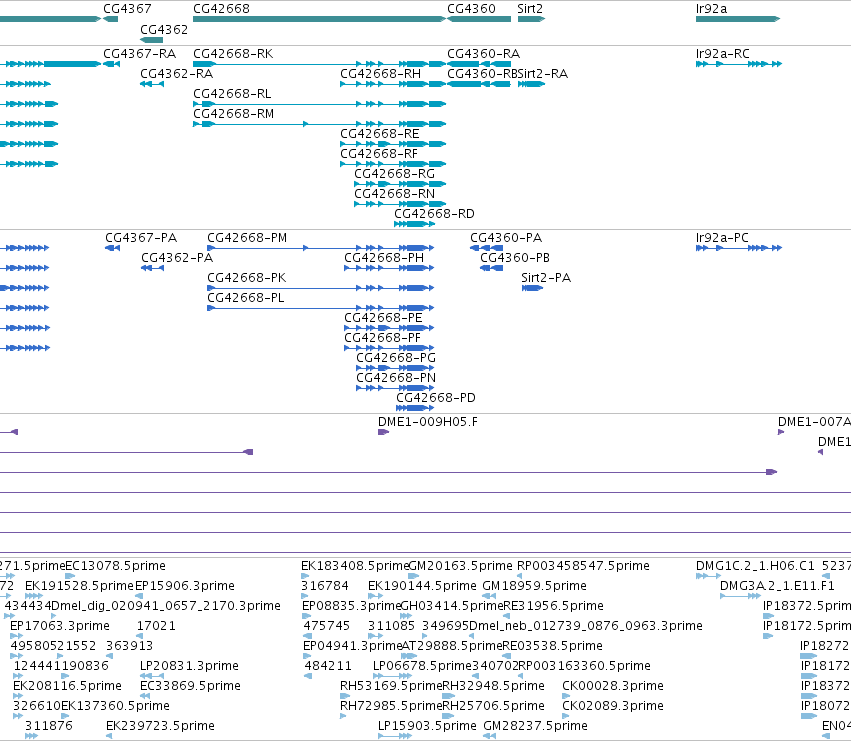
Task: Click the Ir92a gene bar
Action: [738, 19]
